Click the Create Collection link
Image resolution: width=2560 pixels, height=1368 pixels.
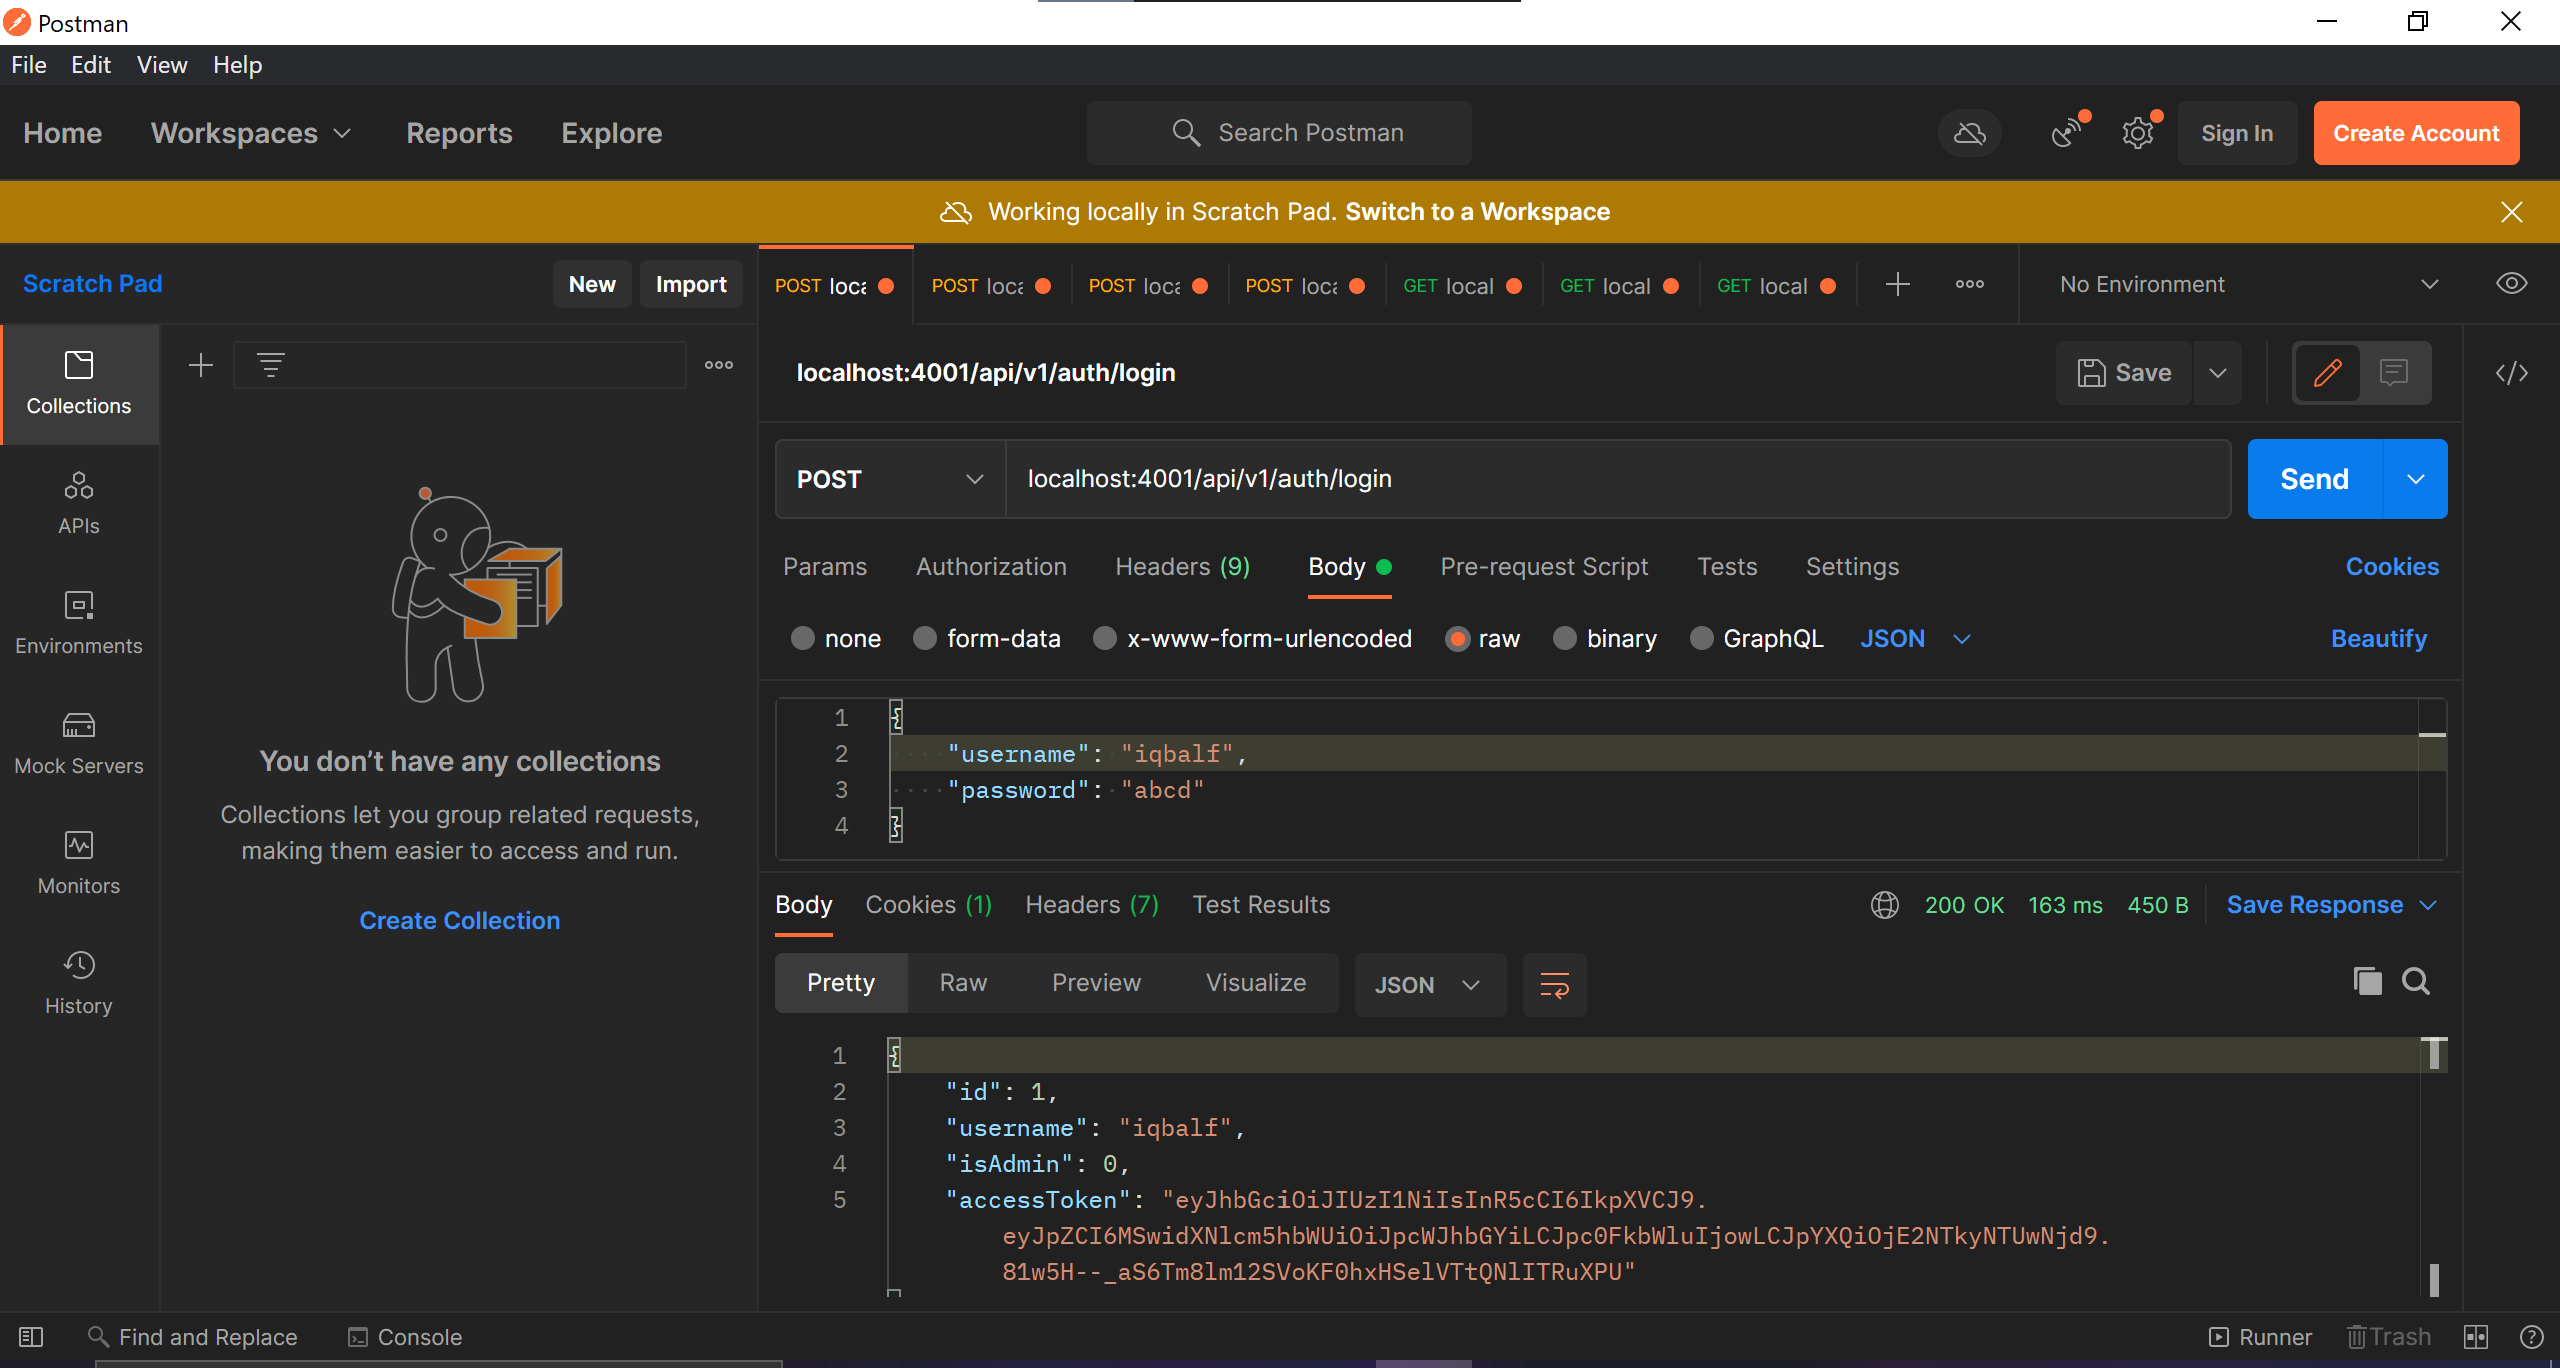459,920
